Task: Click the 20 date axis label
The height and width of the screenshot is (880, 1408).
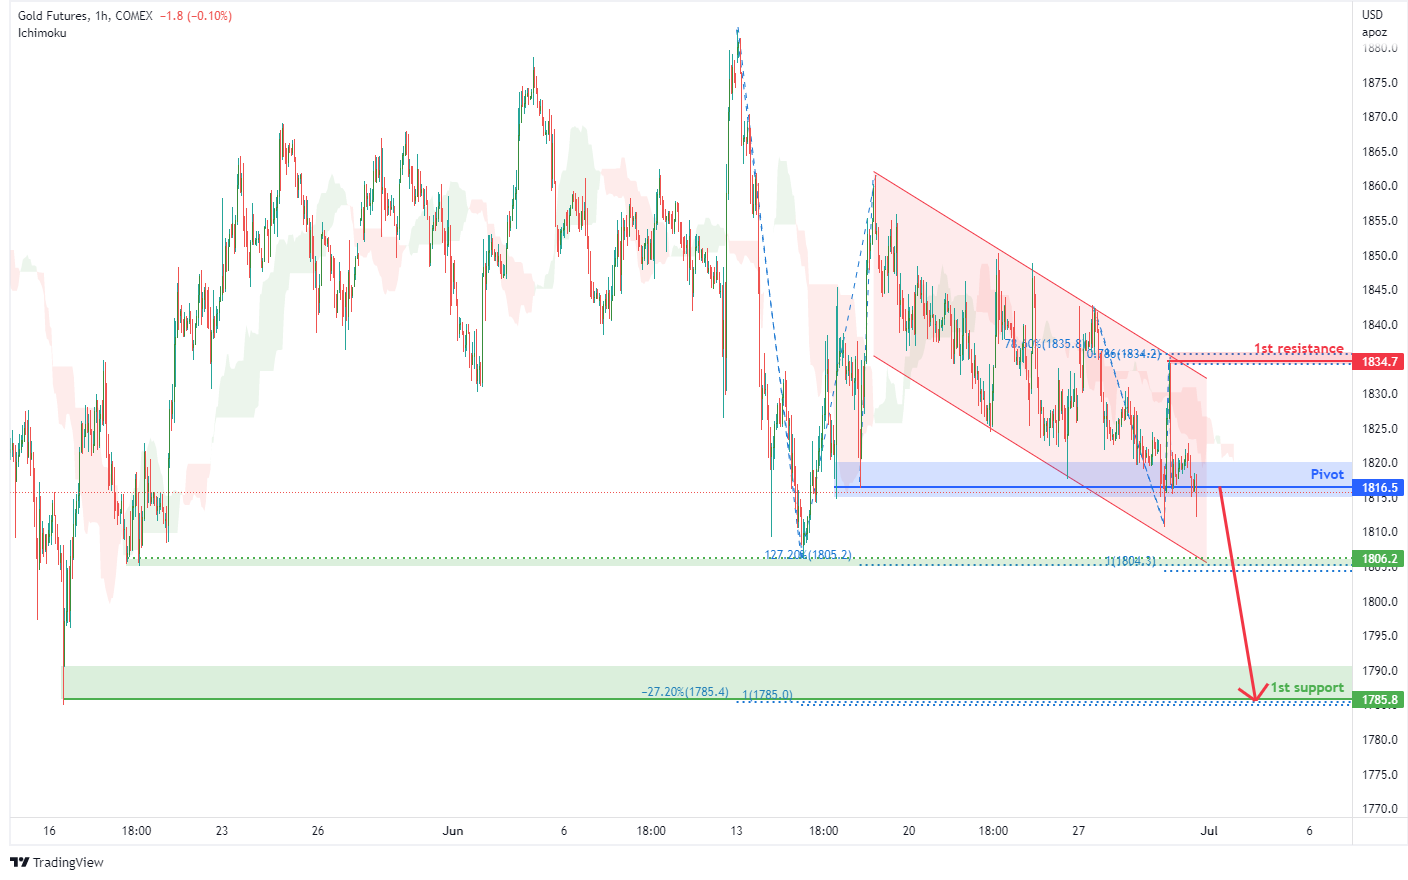Action: [x=909, y=831]
